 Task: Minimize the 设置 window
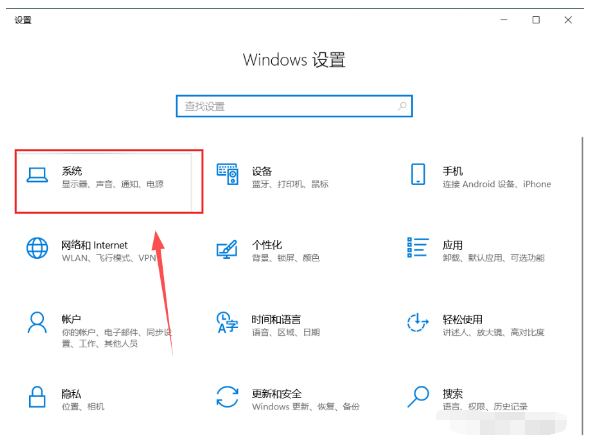[504, 20]
